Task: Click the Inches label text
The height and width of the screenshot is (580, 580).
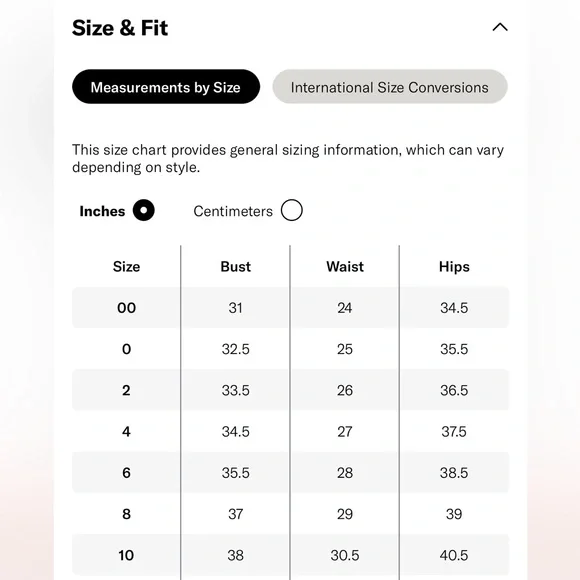Action: 102,211
